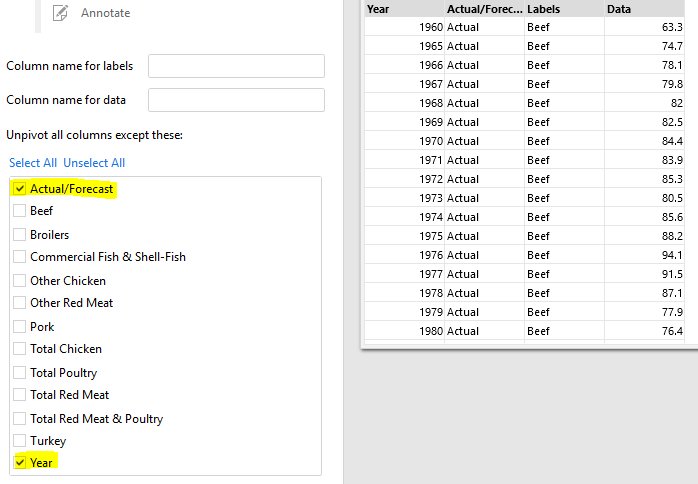698x484 pixels.
Task: Enable the Broilers checkbox
Action: tap(20, 235)
